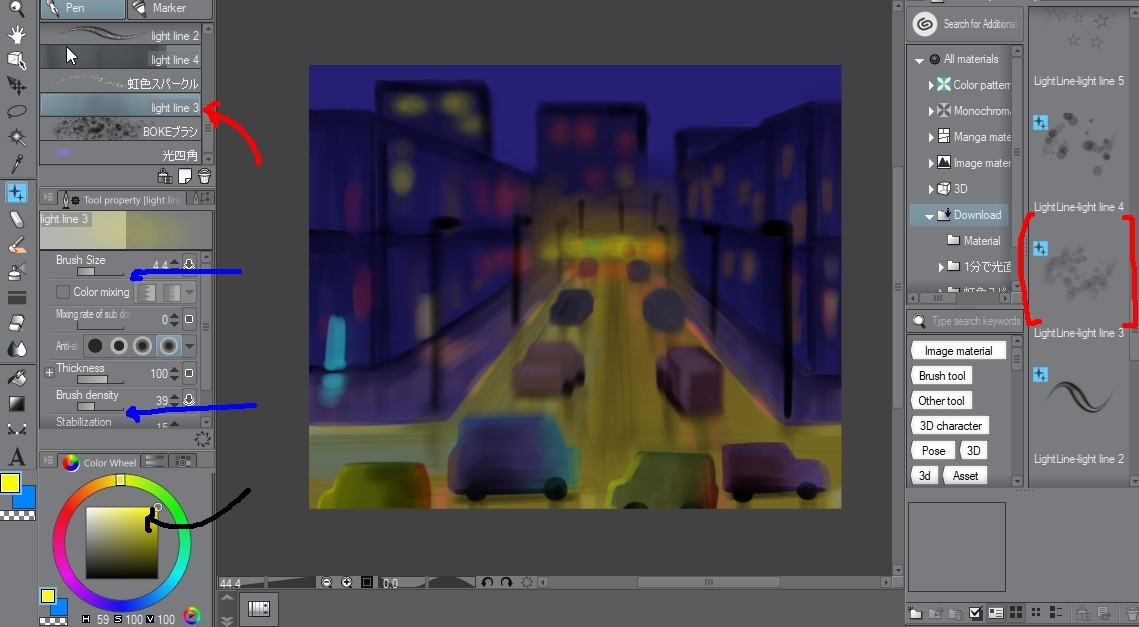Expand the Manga material folder

[x=931, y=137]
